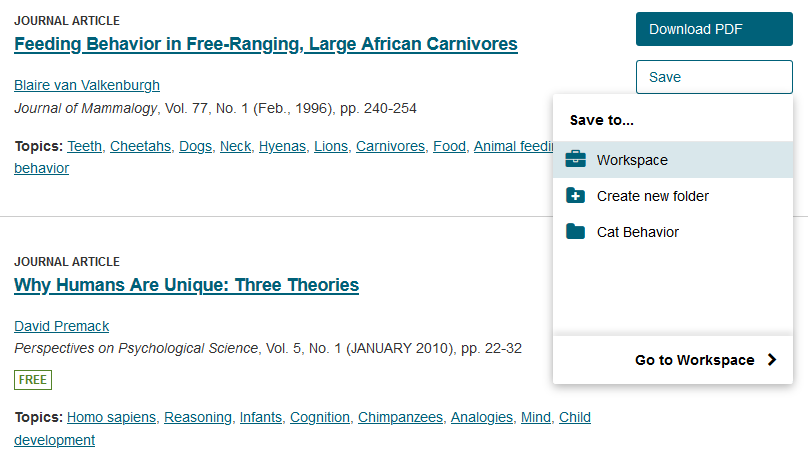Select the Hyenas topic link
The image size is (808, 456).
(x=282, y=146)
